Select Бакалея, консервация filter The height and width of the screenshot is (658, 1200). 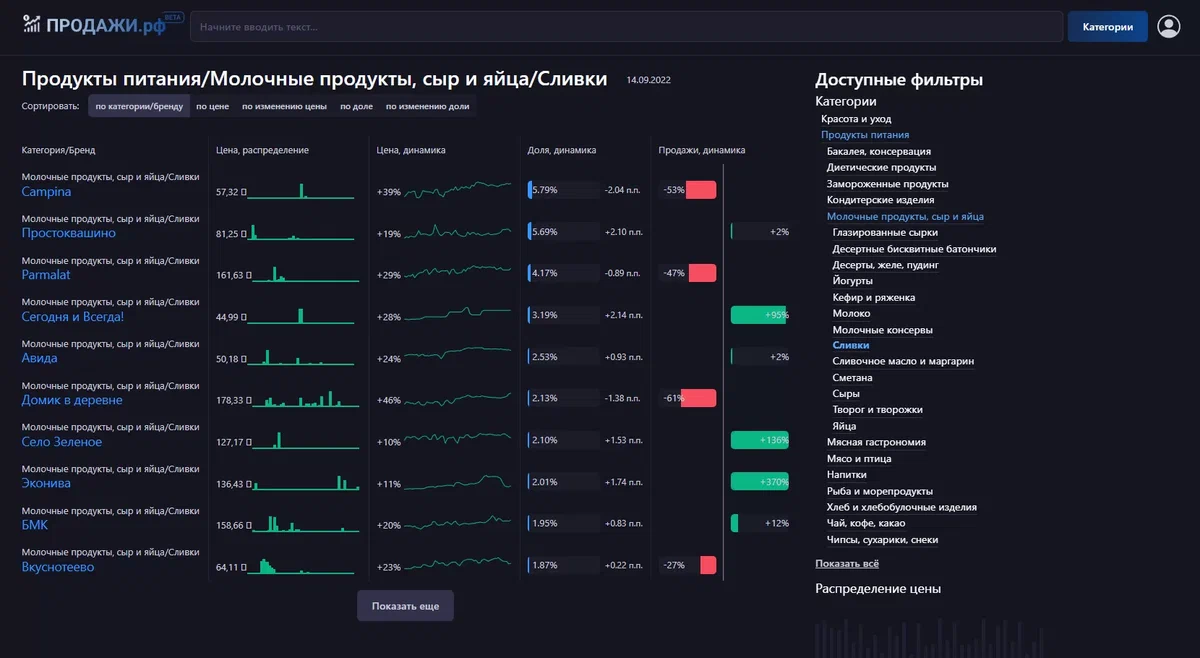click(x=879, y=151)
